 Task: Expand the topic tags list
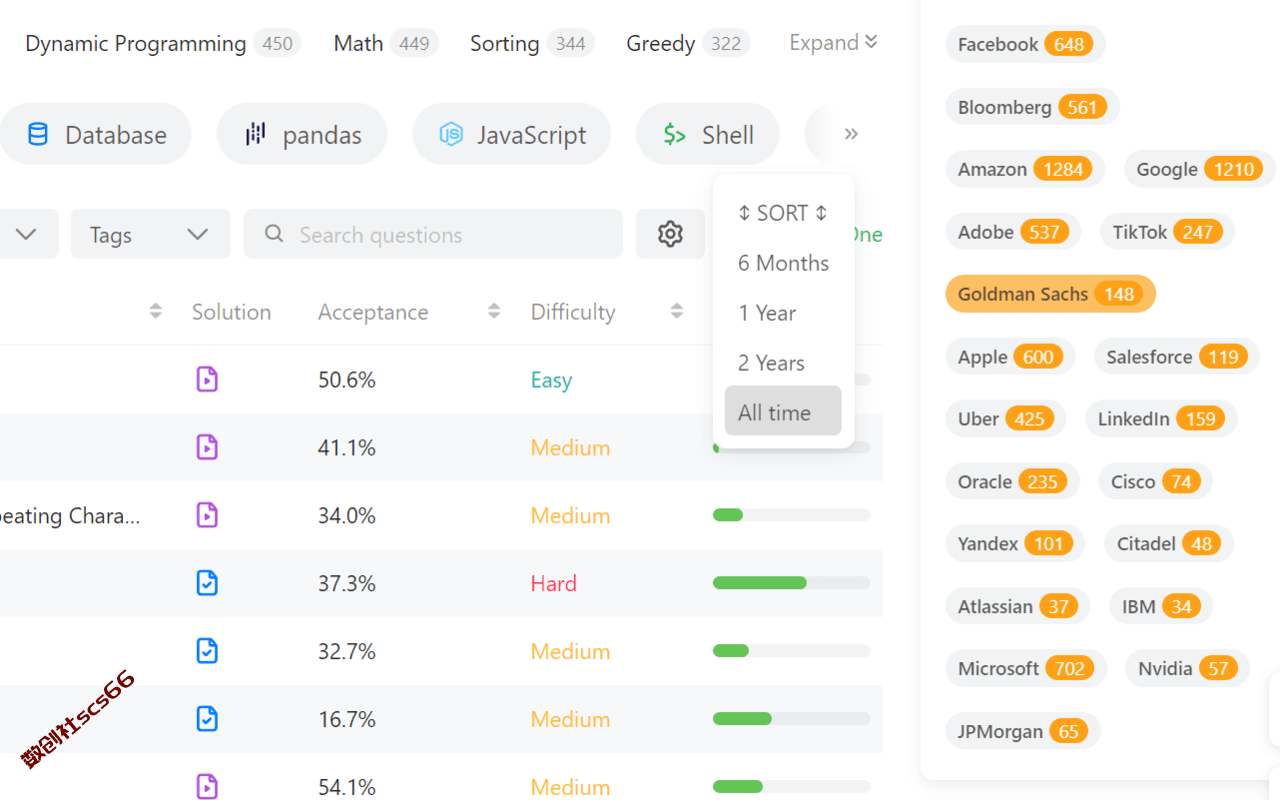833,43
